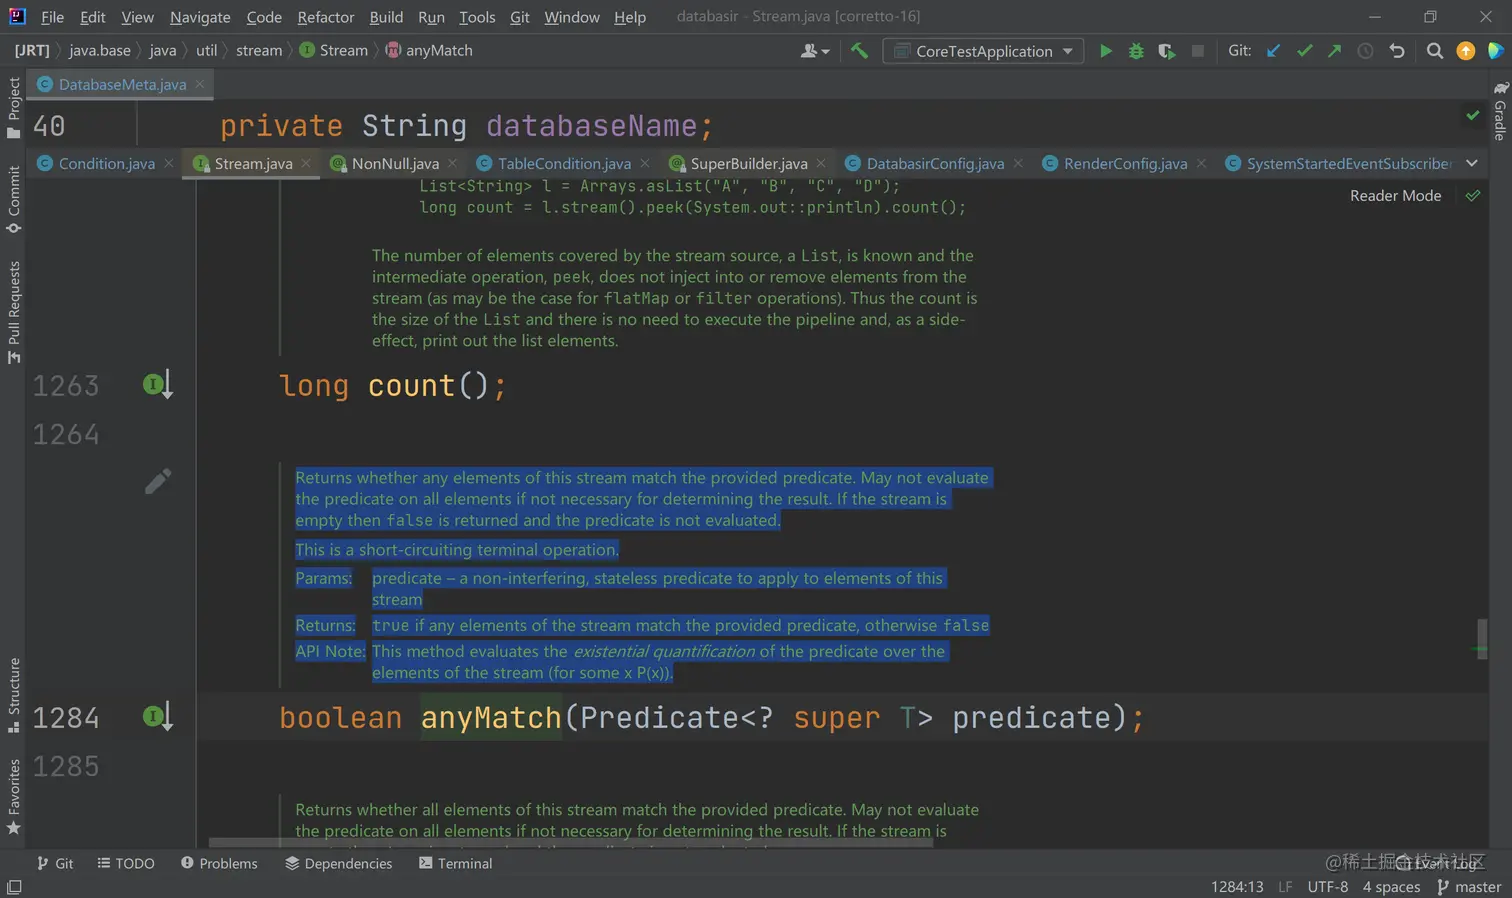Show Git history clock icon
Viewport: 1512px width, 898px height.
(1365, 51)
